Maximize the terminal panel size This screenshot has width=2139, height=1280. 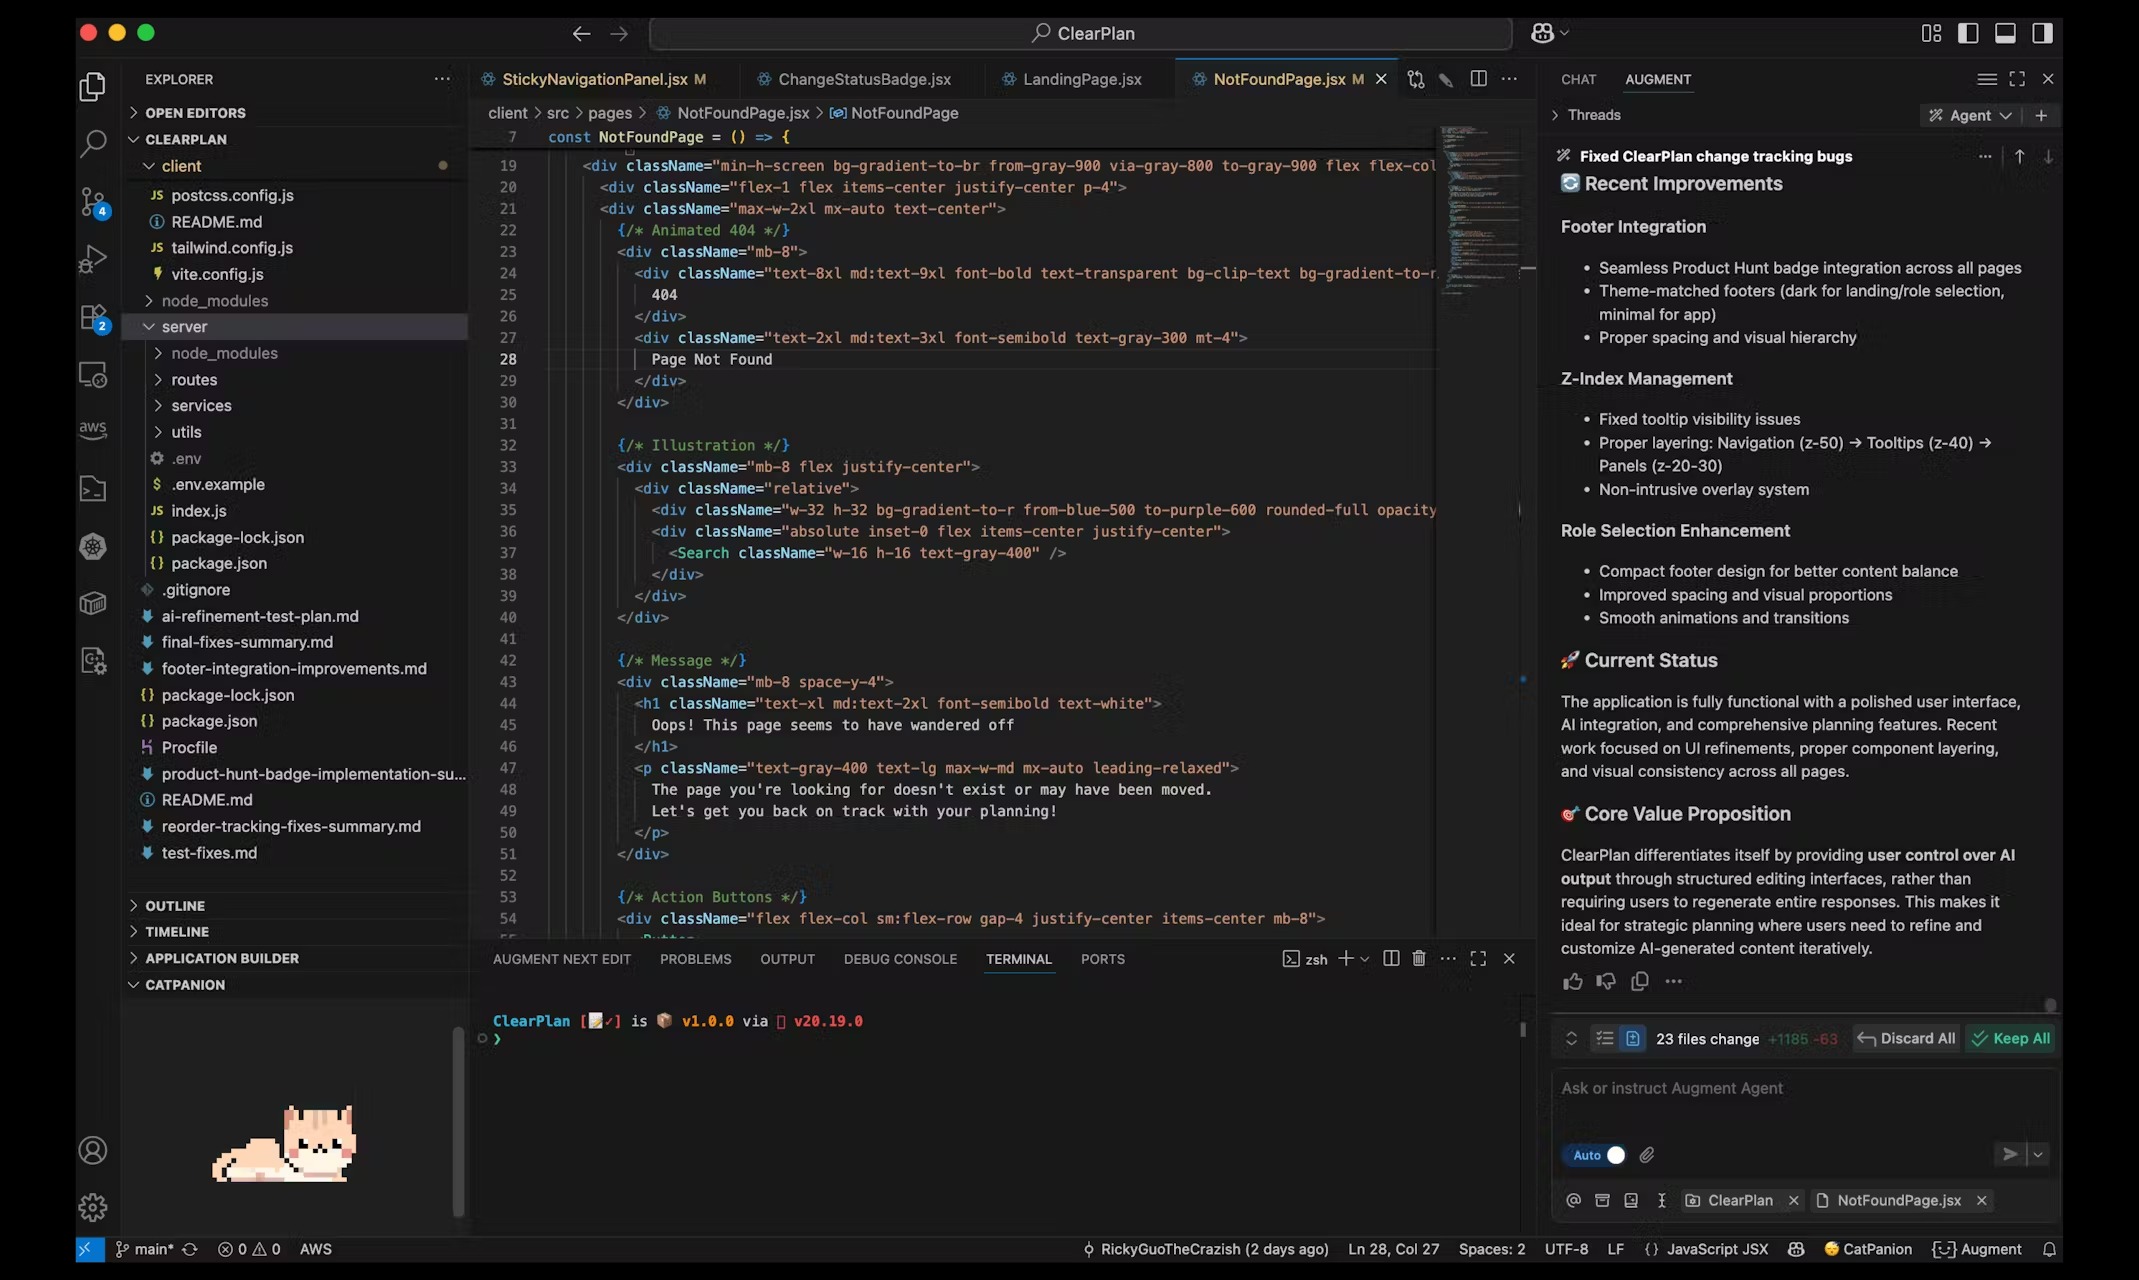pyautogui.click(x=1478, y=959)
